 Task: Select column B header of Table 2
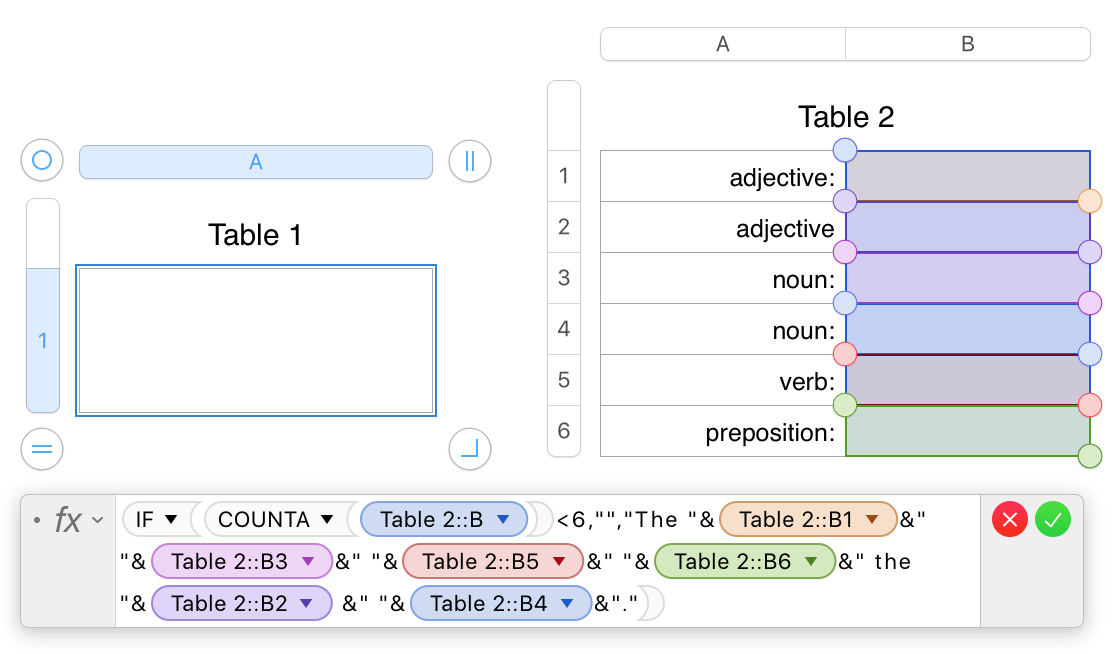point(967,44)
